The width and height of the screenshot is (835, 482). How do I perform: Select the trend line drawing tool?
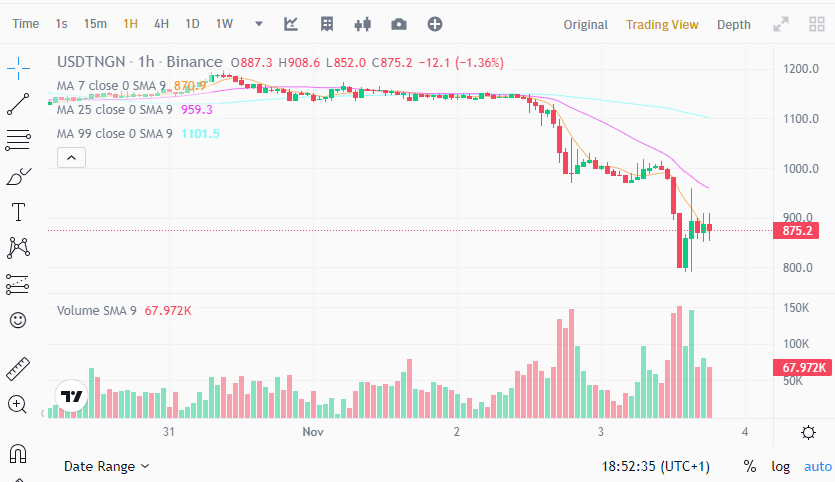tap(18, 102)
